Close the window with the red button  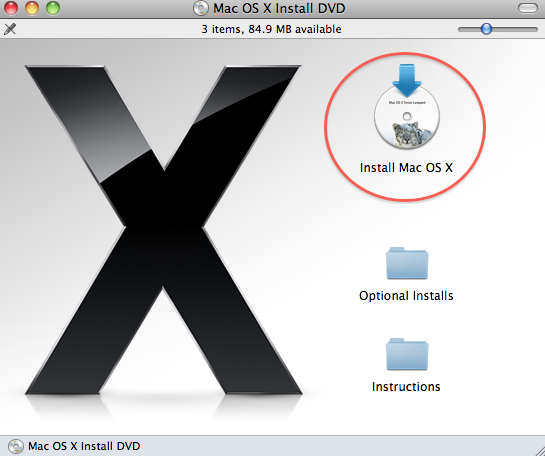[x=10, y=8]
